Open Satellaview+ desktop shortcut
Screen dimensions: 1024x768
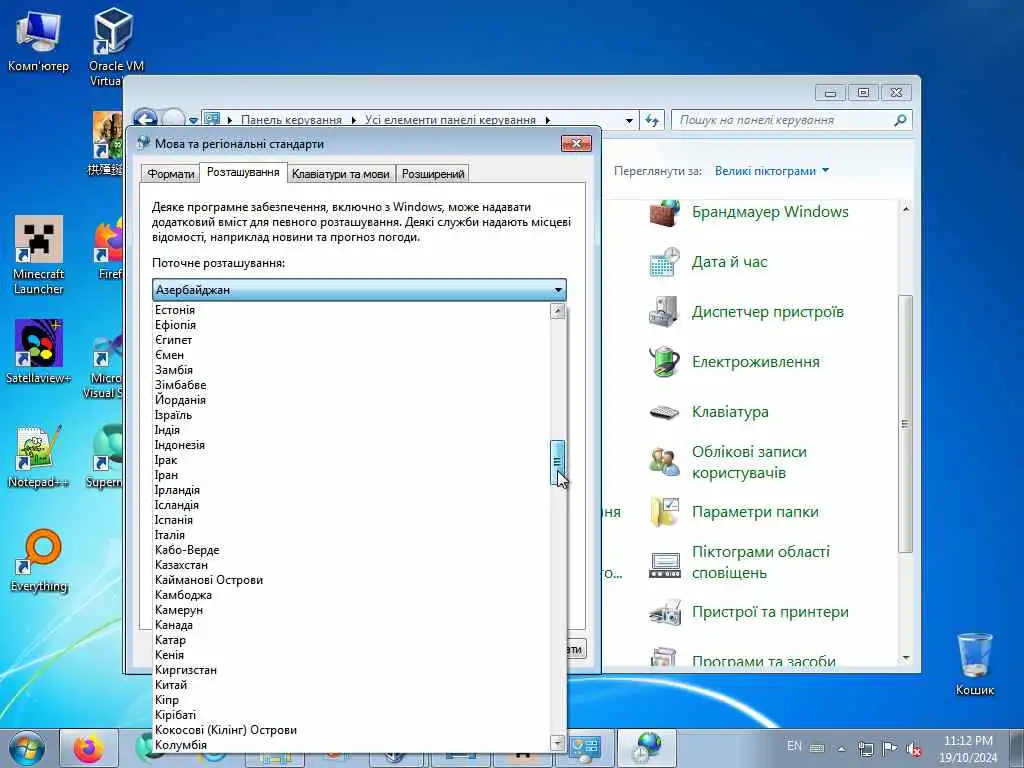(x=38, y=350)
